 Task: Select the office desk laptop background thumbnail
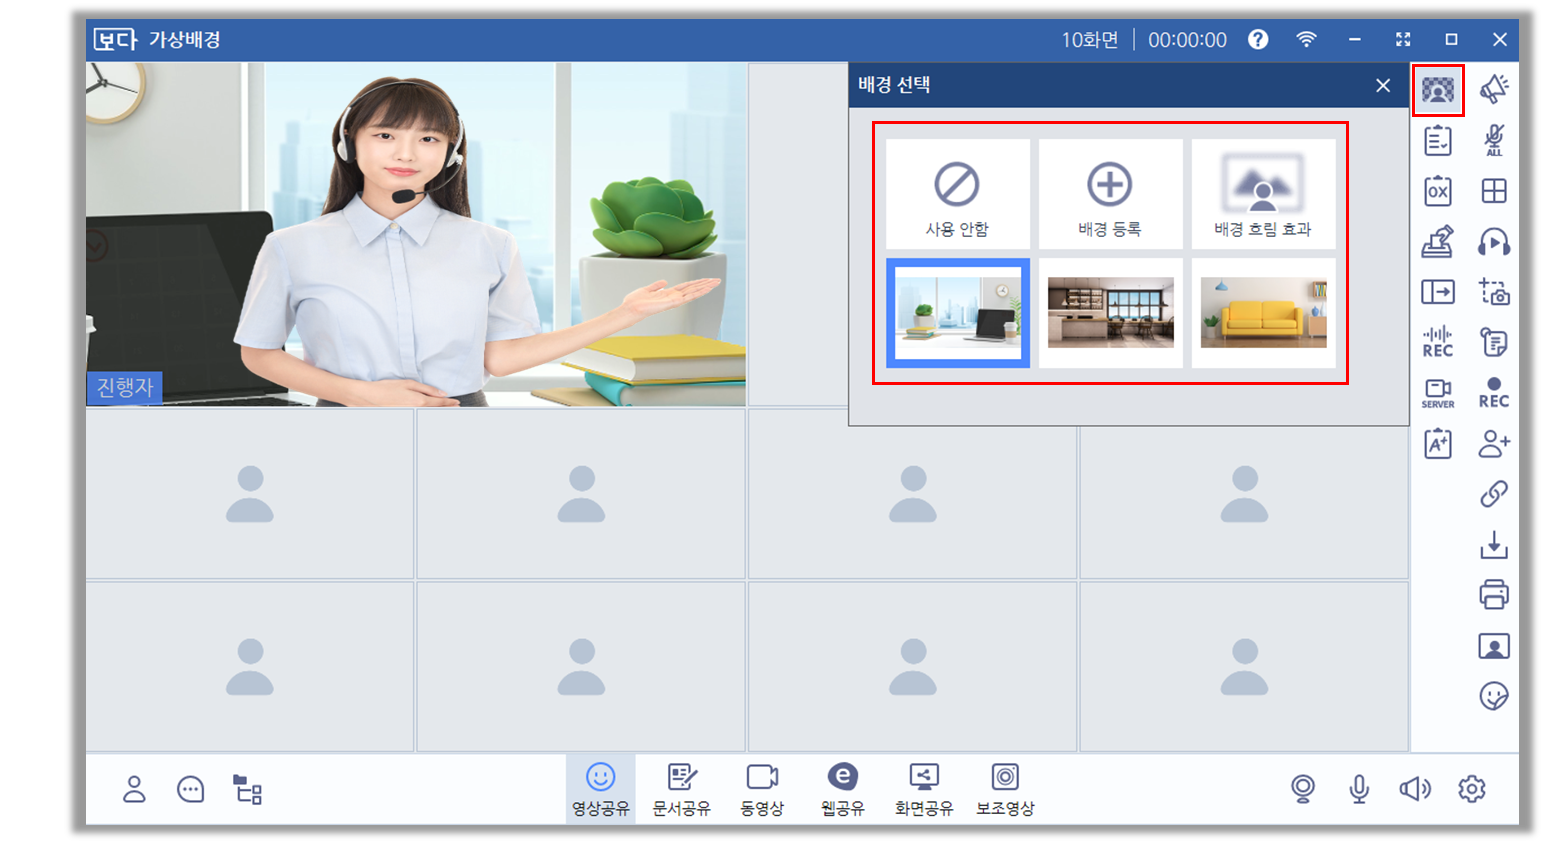(957, 313)
